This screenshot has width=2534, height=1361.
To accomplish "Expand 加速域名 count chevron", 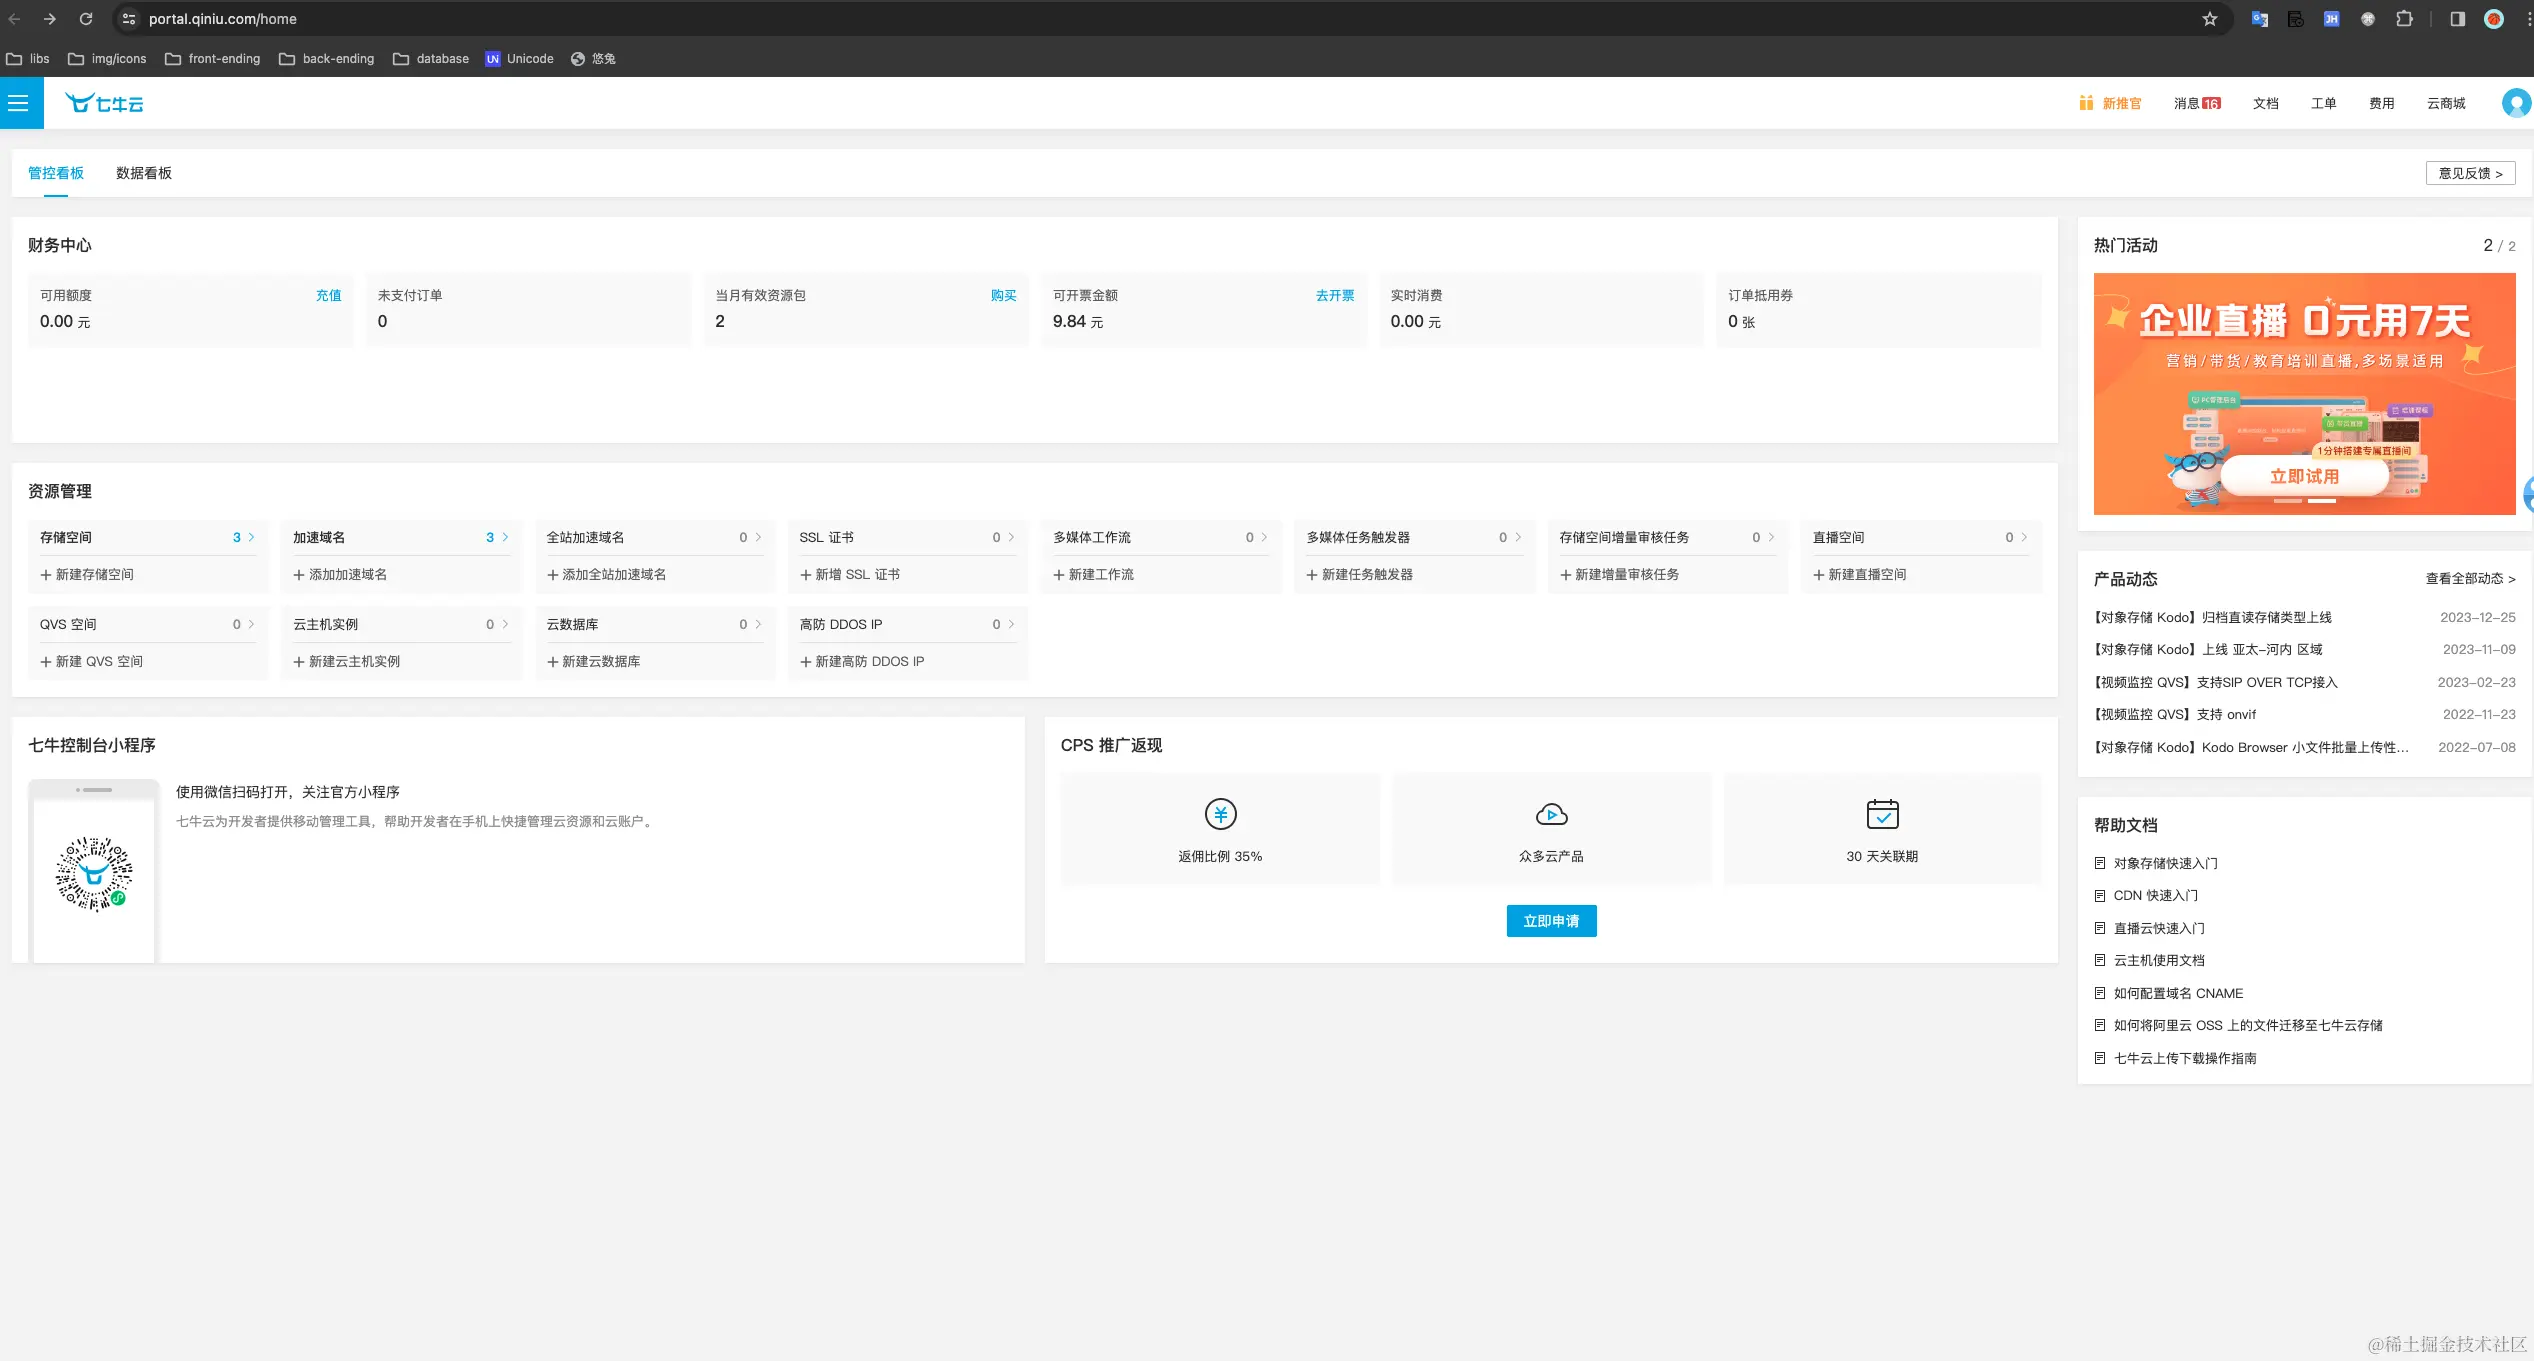I will click(x=505, y=538).
